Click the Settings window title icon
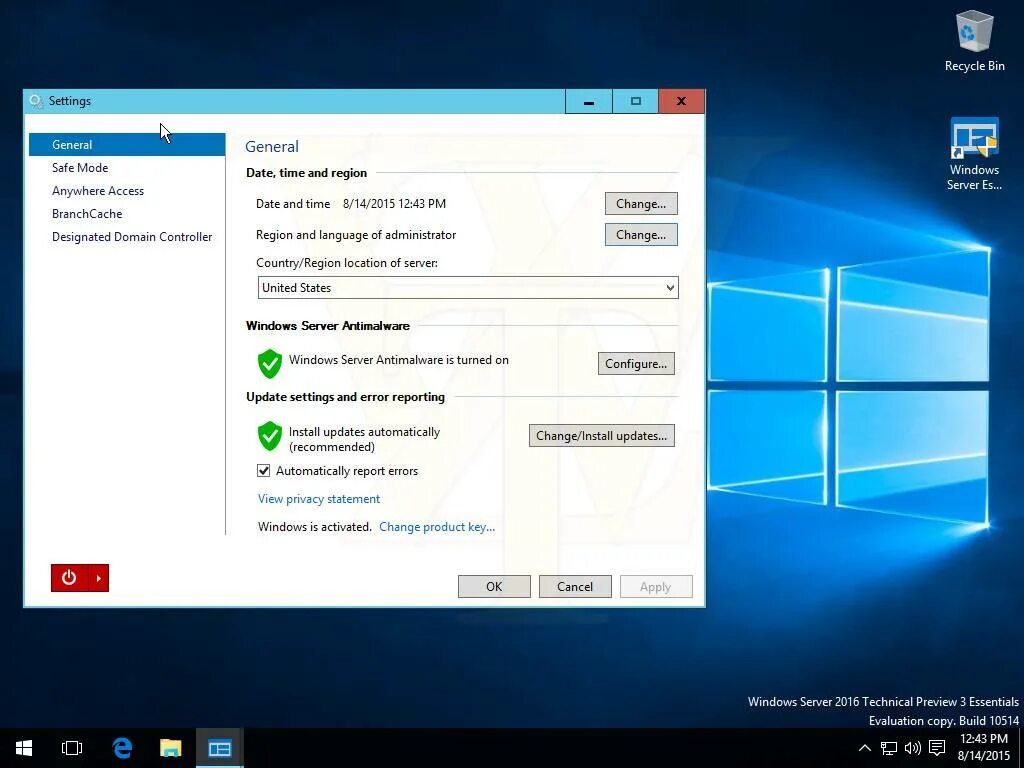This screenshot has height=768, width=1024. (36, 101)
